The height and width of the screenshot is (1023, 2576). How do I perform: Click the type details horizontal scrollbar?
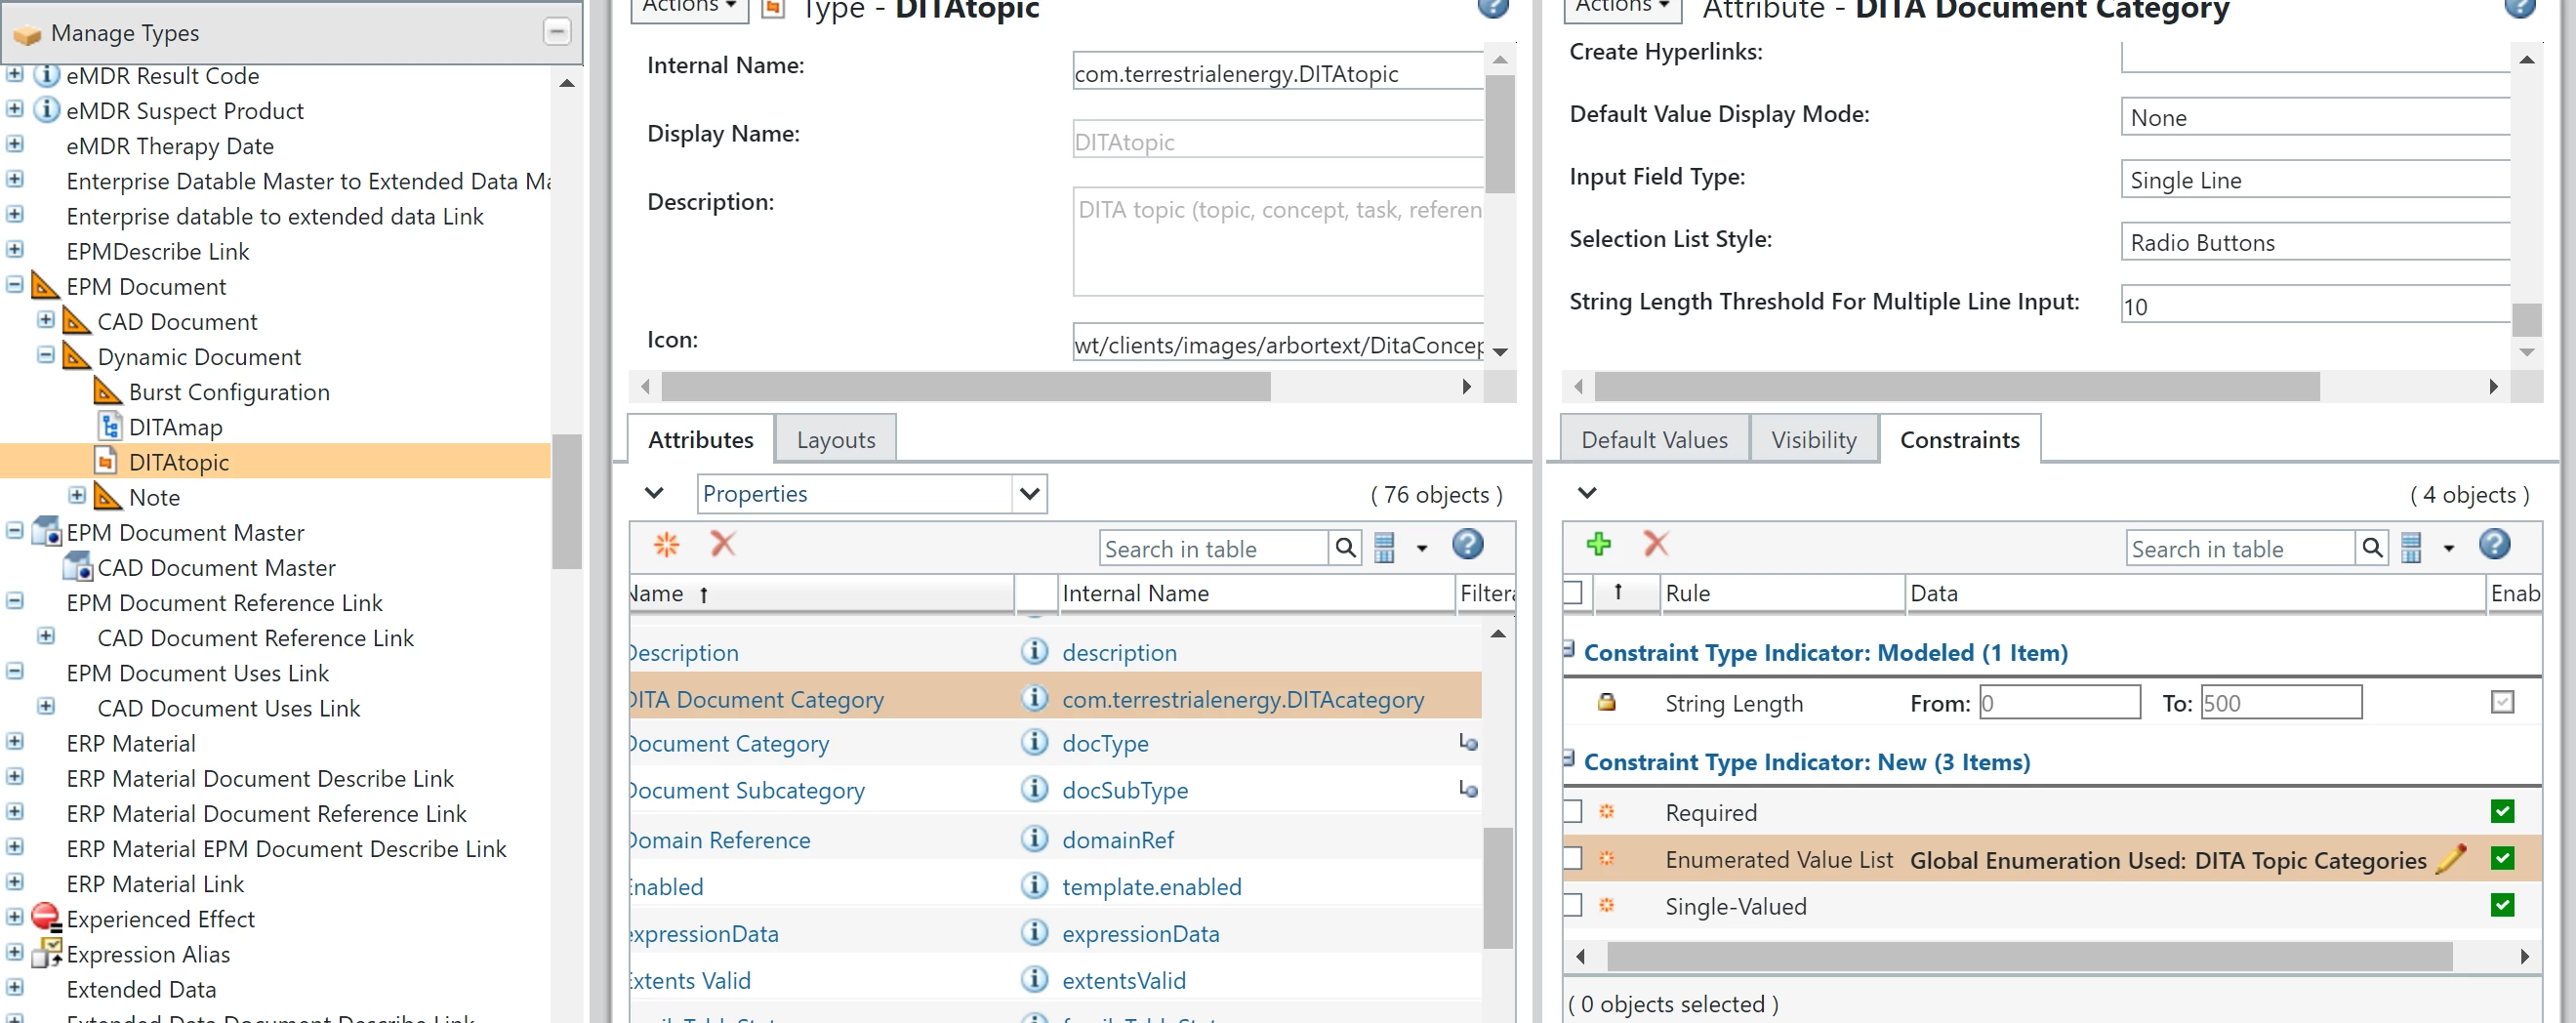(x=966, y=386)
